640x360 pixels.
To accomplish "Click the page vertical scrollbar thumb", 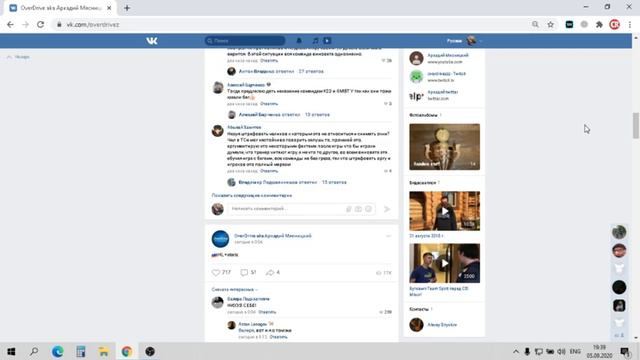I will pyautogui.click(x=636, y=125).
